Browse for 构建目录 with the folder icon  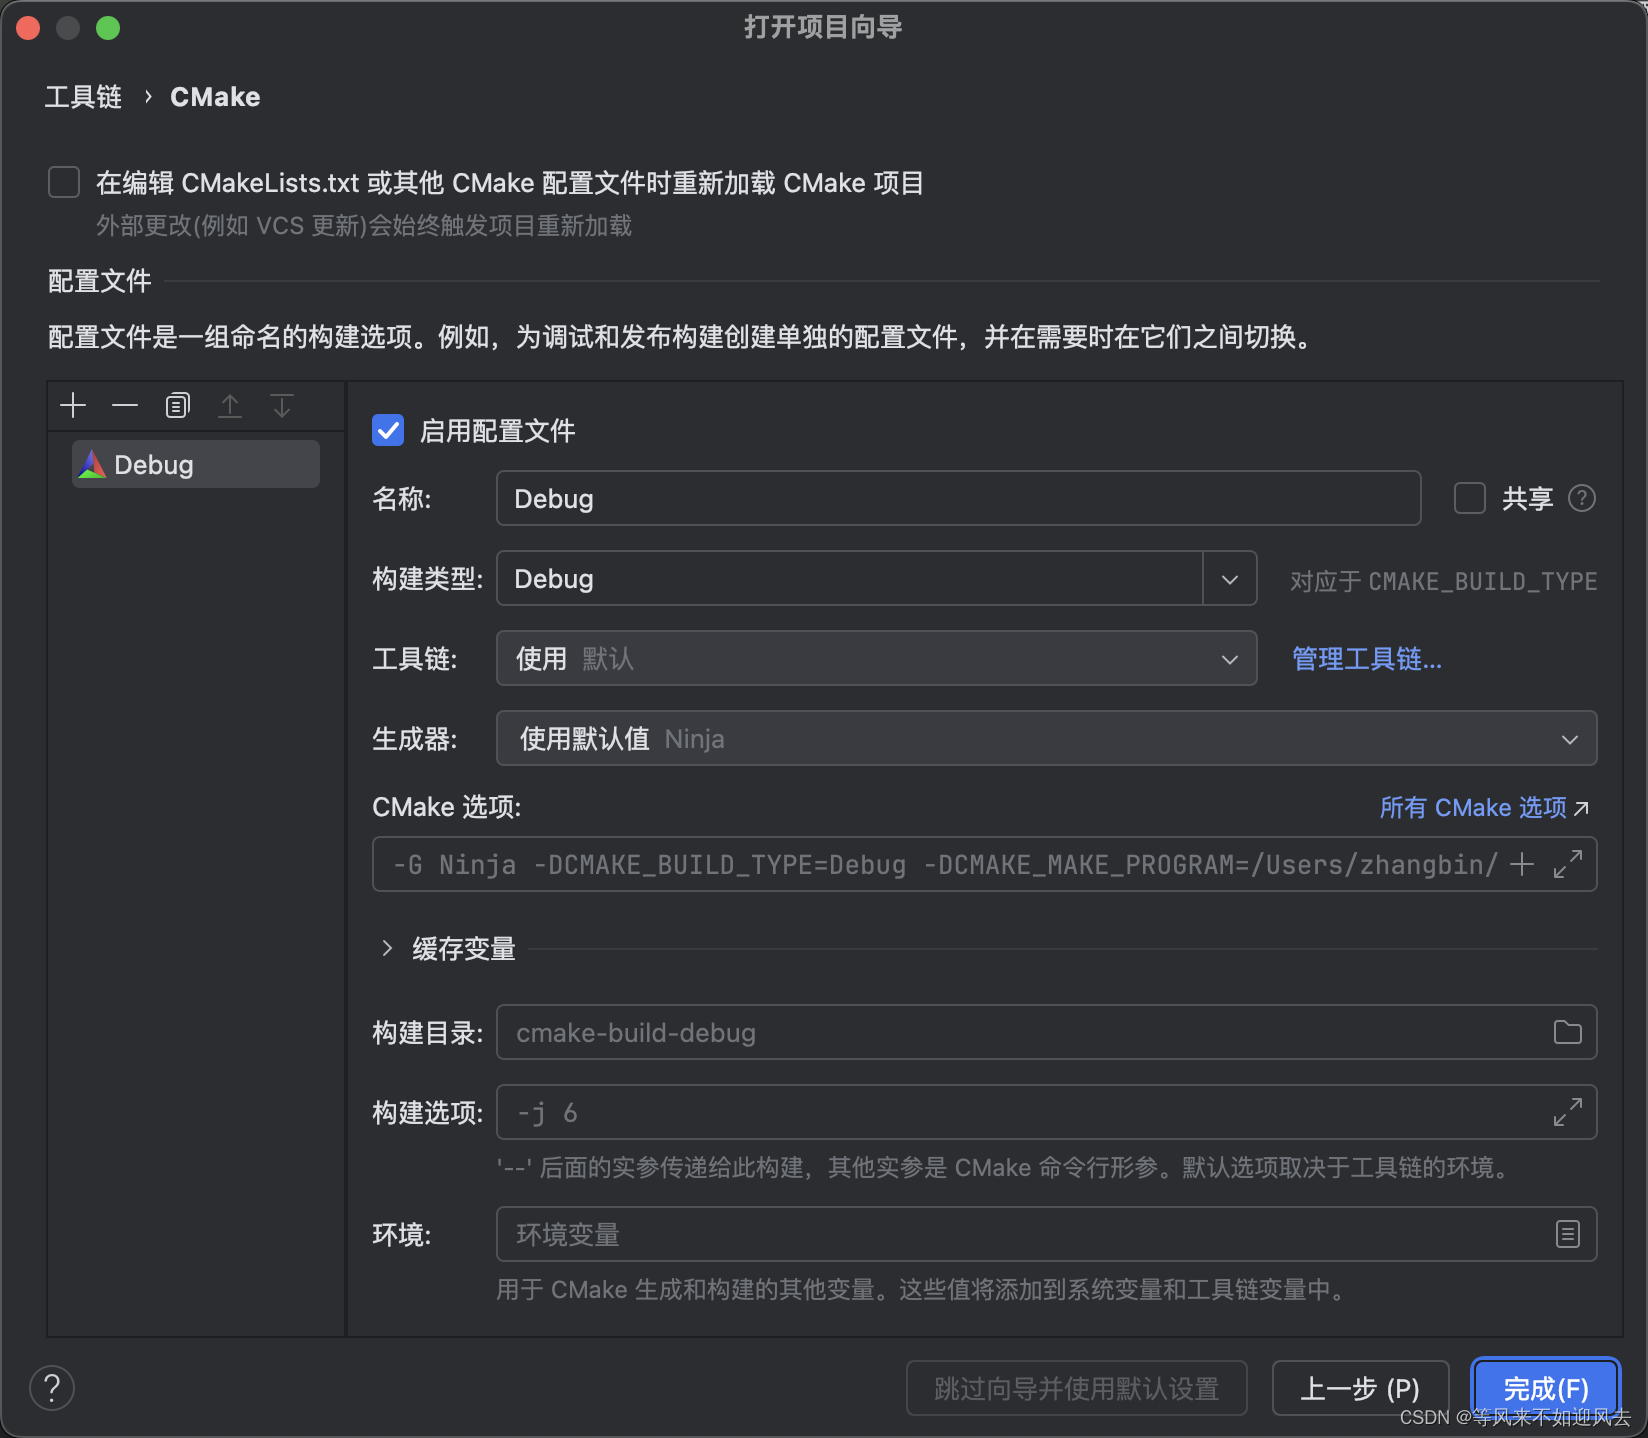click(1567, 1032)
